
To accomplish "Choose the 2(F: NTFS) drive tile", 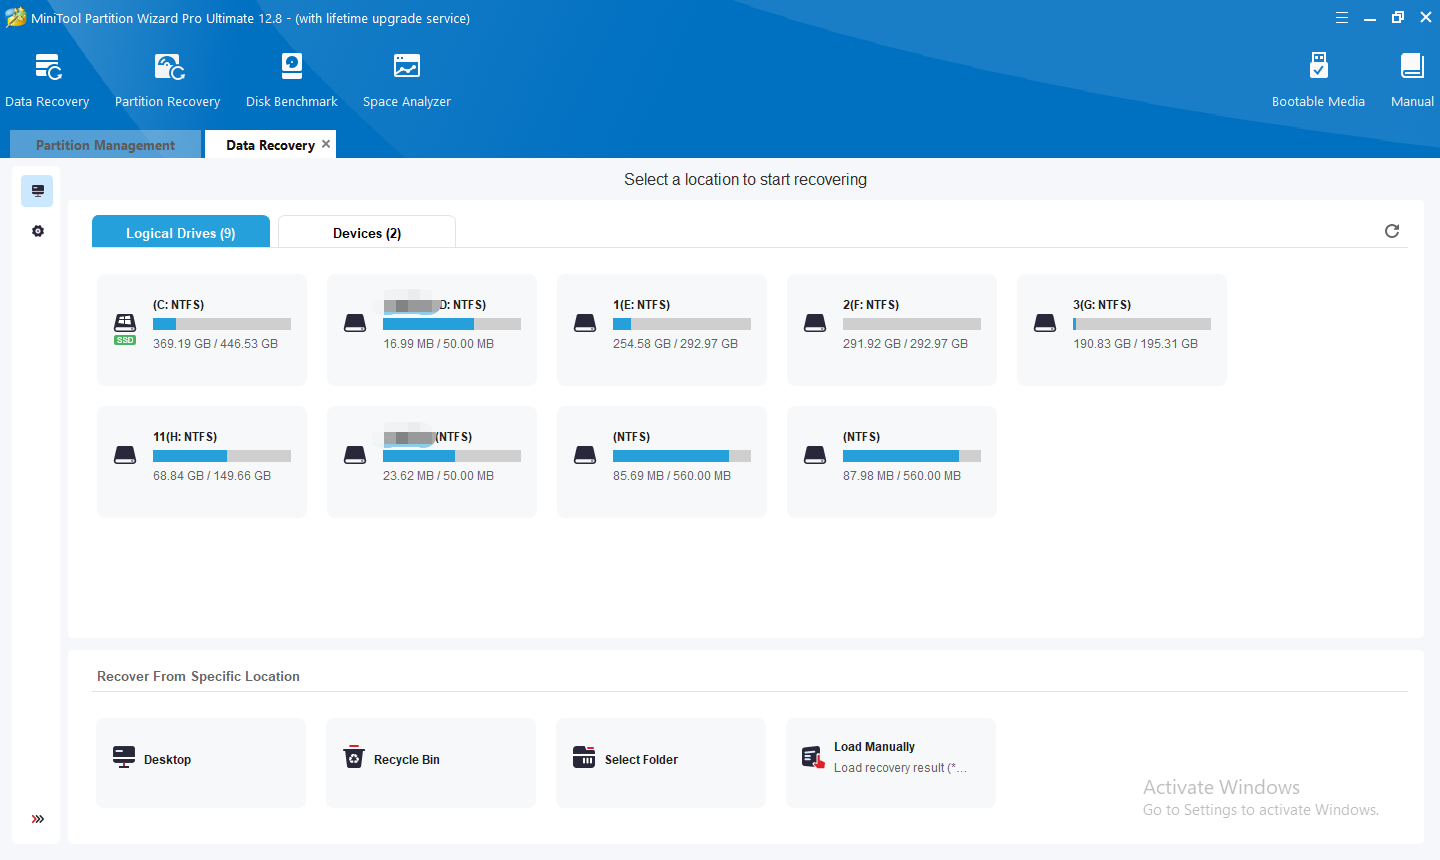I will click(891, 329).
